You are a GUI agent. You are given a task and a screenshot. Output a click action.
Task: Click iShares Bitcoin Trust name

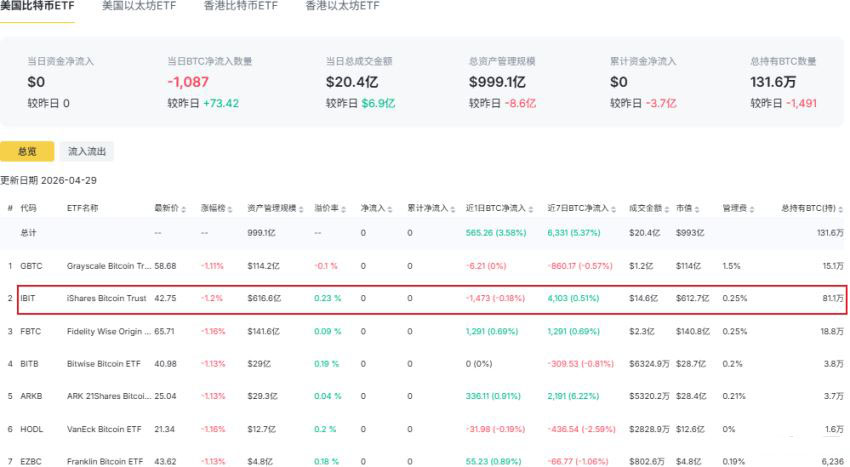tap(106, 298)
